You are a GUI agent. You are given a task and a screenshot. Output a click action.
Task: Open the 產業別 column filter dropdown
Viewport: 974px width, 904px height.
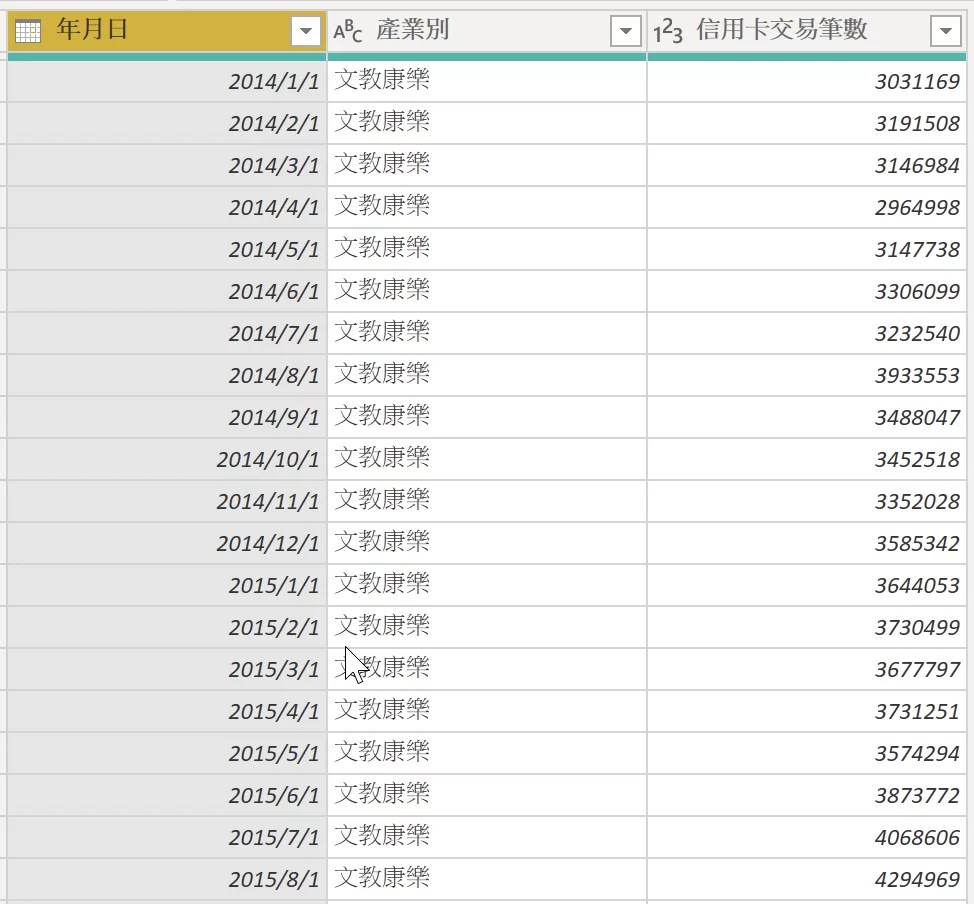click(x=626, y=30)
